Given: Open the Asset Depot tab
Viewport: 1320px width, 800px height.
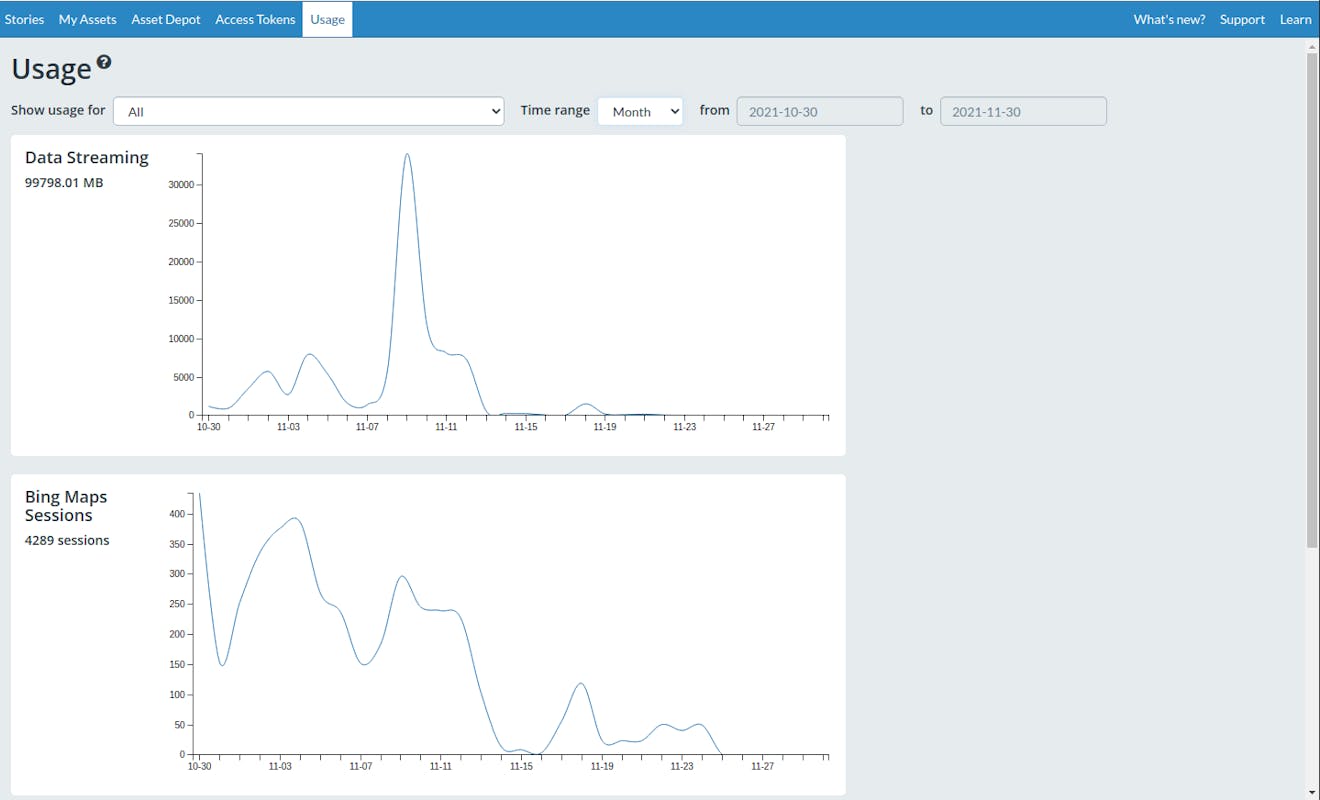Looking at the screenshot, I should point(166,19).
